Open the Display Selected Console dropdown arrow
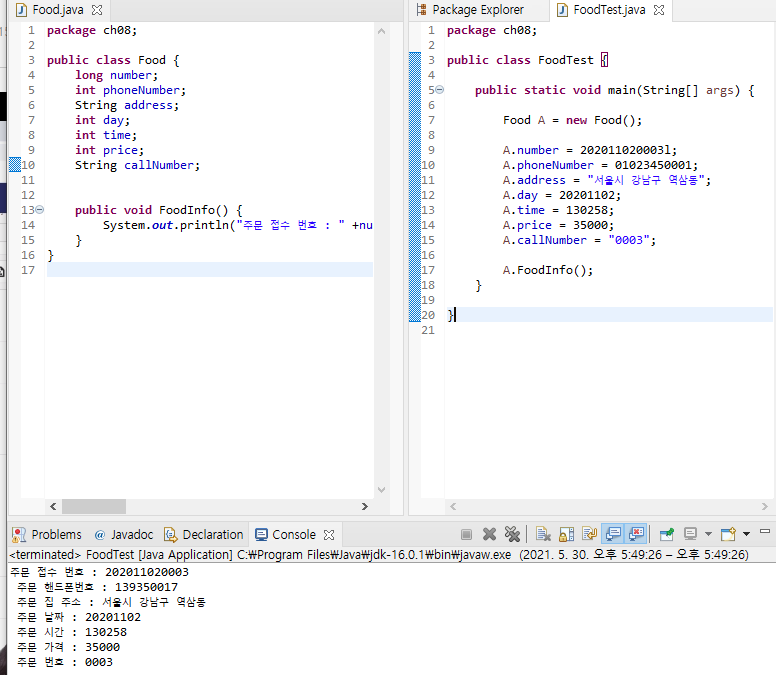 coord(708,534)
